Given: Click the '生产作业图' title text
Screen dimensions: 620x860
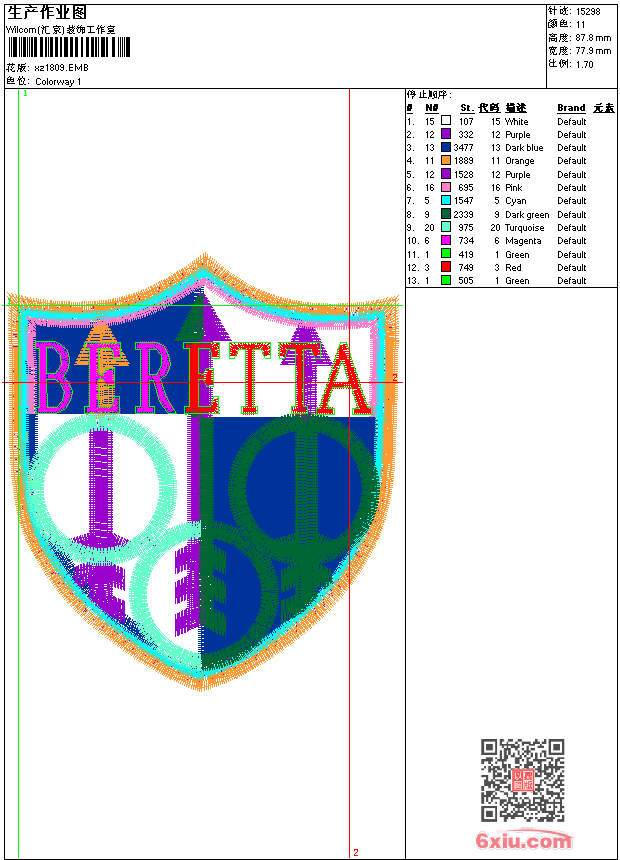Looking at the screenshot, I should [47, 13].
